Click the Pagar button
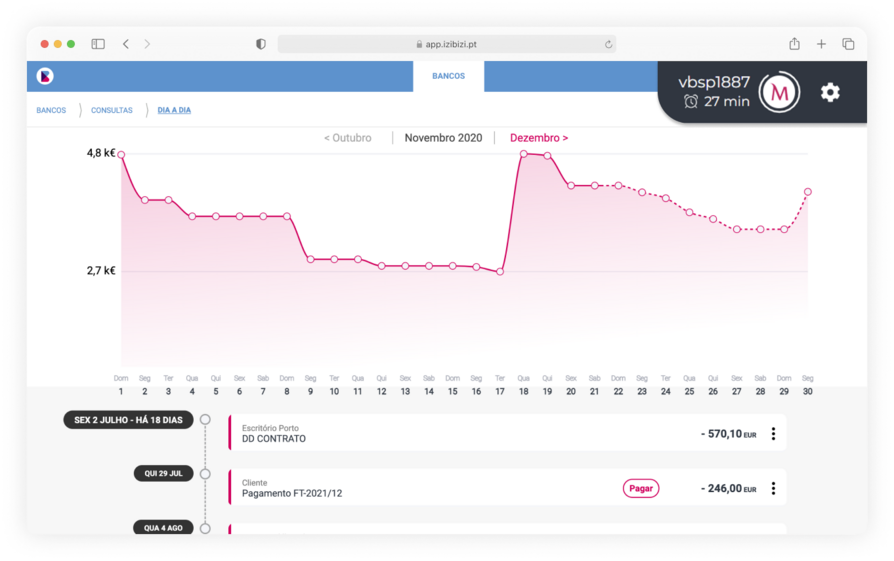 [x=641, y=488]
